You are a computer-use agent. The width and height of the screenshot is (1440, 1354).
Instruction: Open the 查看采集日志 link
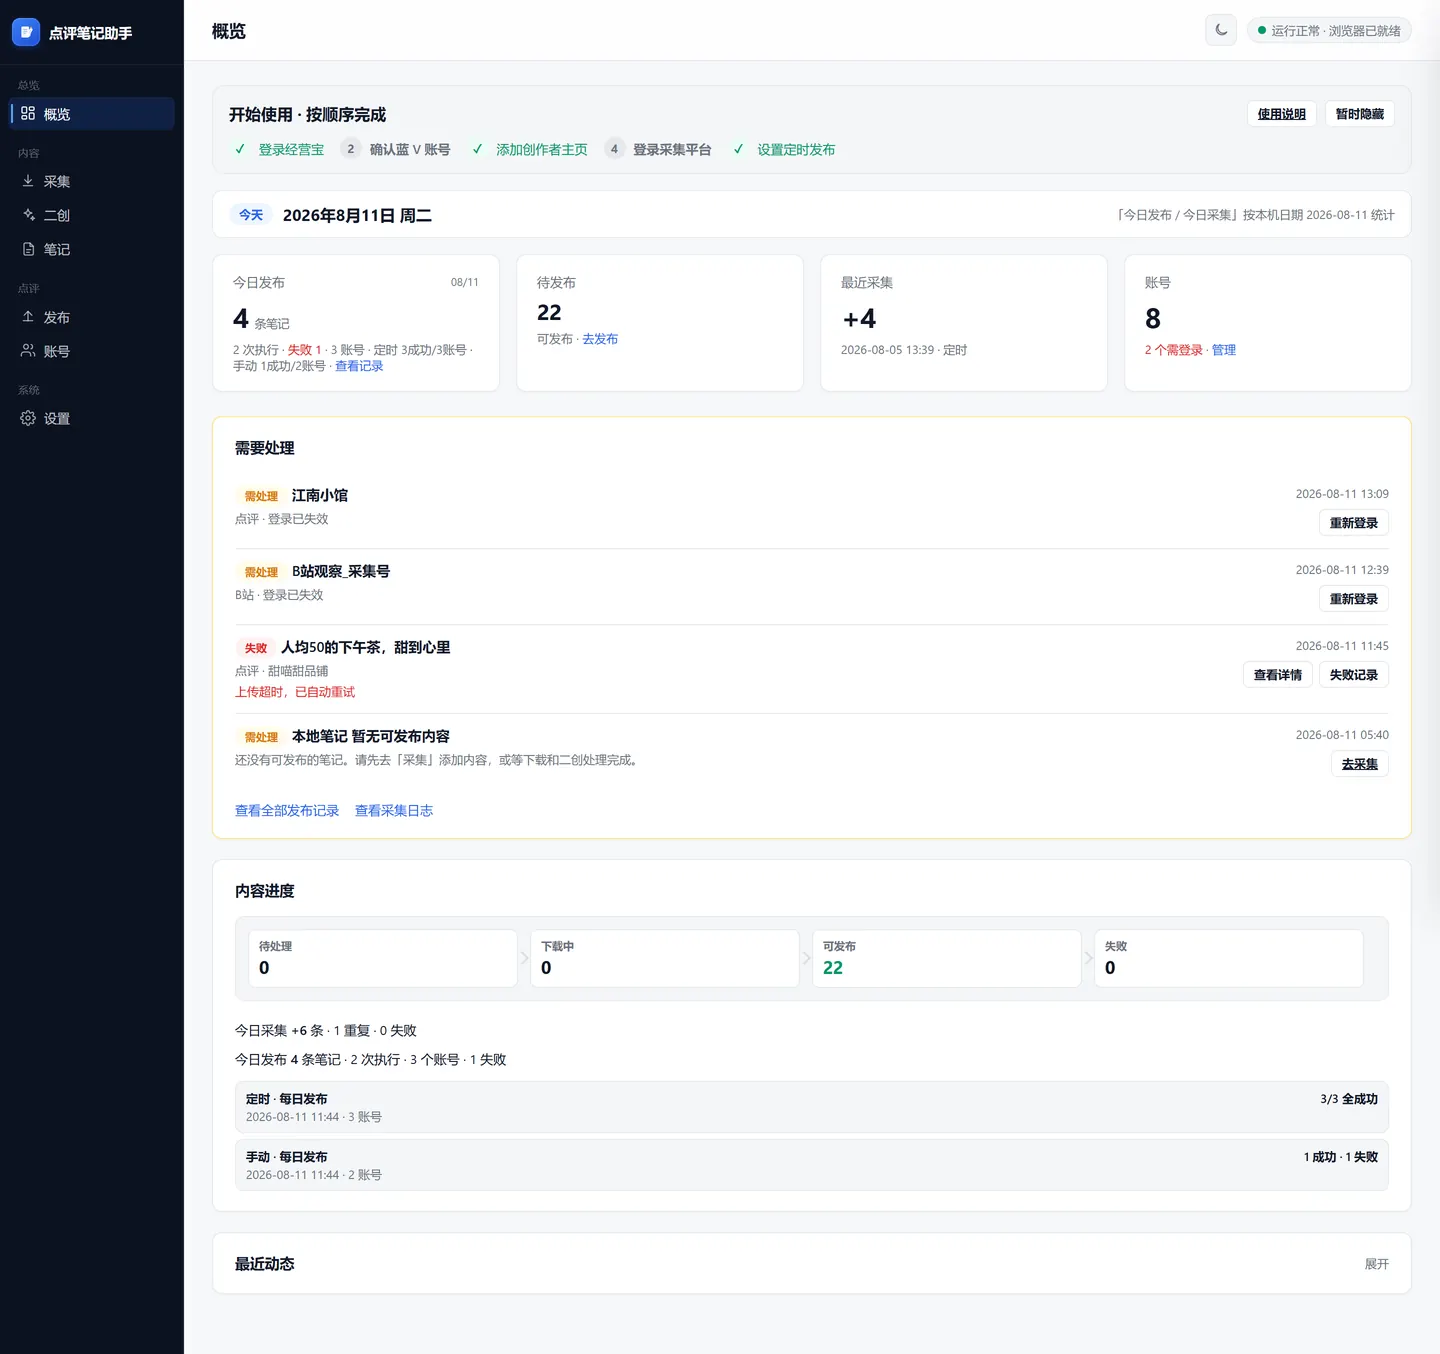394,811
